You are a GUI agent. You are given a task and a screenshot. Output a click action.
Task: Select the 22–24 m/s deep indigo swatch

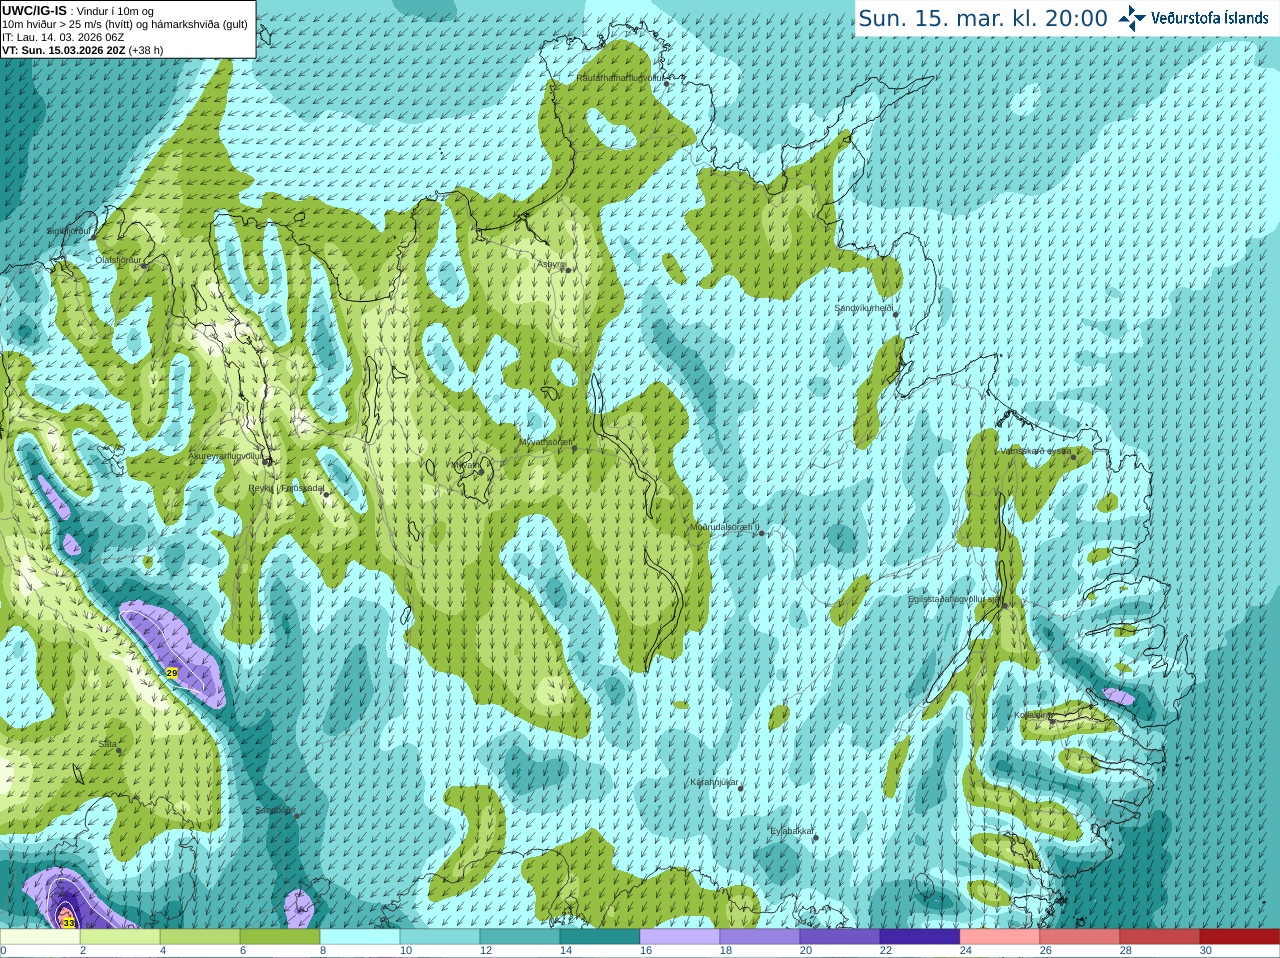coord(920,937)
